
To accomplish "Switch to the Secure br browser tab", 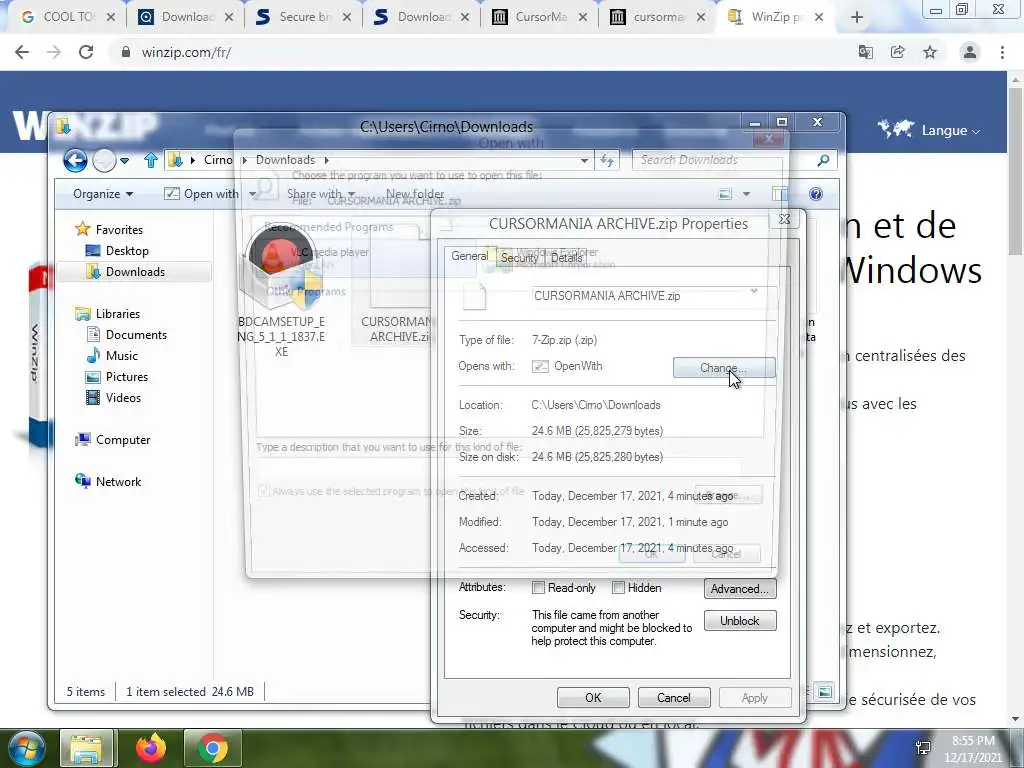I will coord(305,17).
